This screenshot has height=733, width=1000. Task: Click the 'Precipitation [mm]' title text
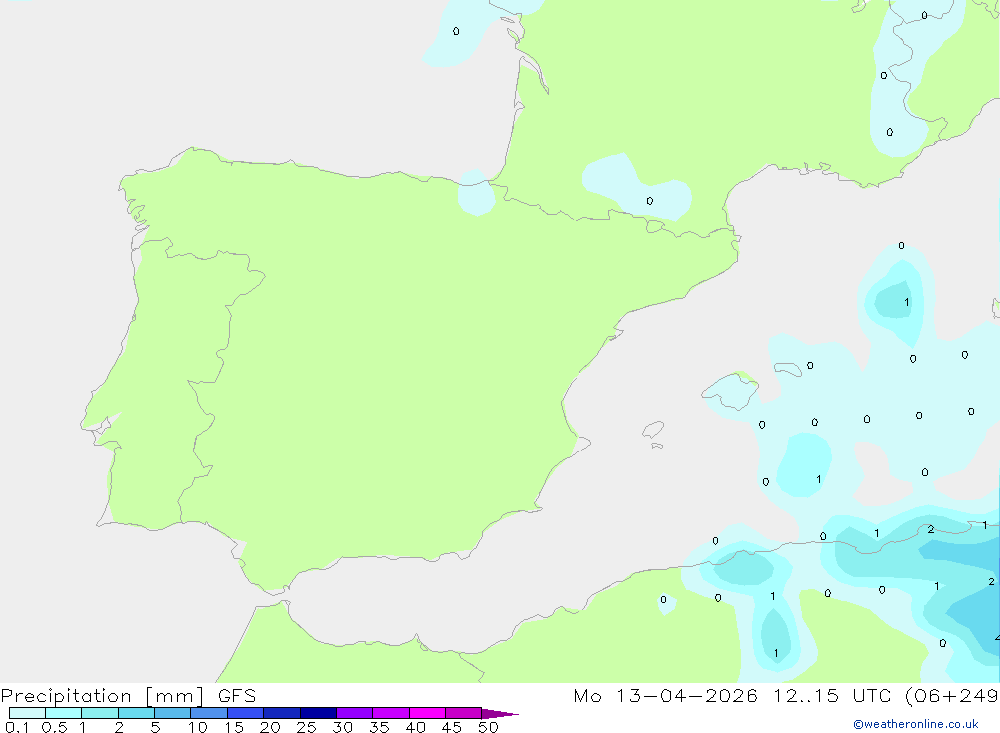[102, 696]
